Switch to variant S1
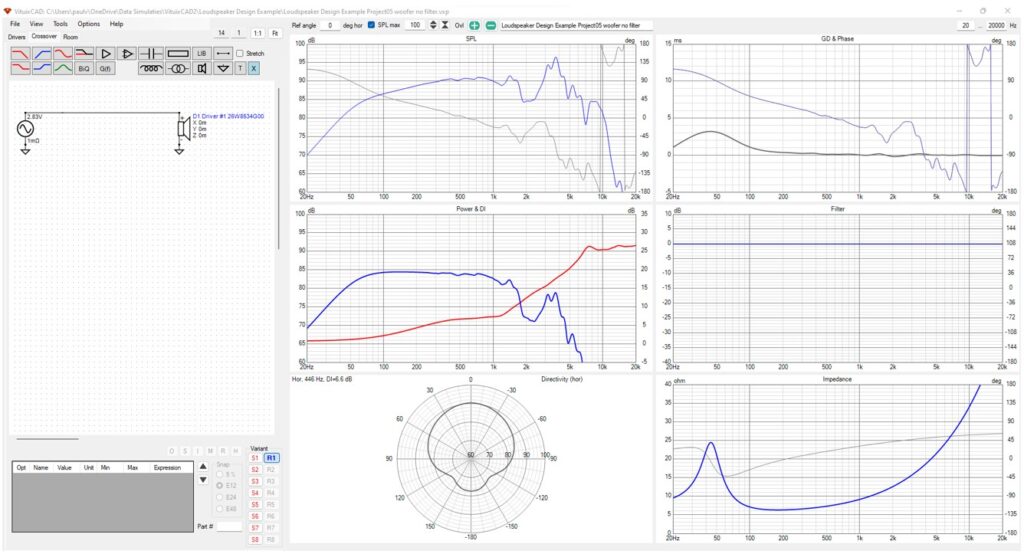 point(255,458)
